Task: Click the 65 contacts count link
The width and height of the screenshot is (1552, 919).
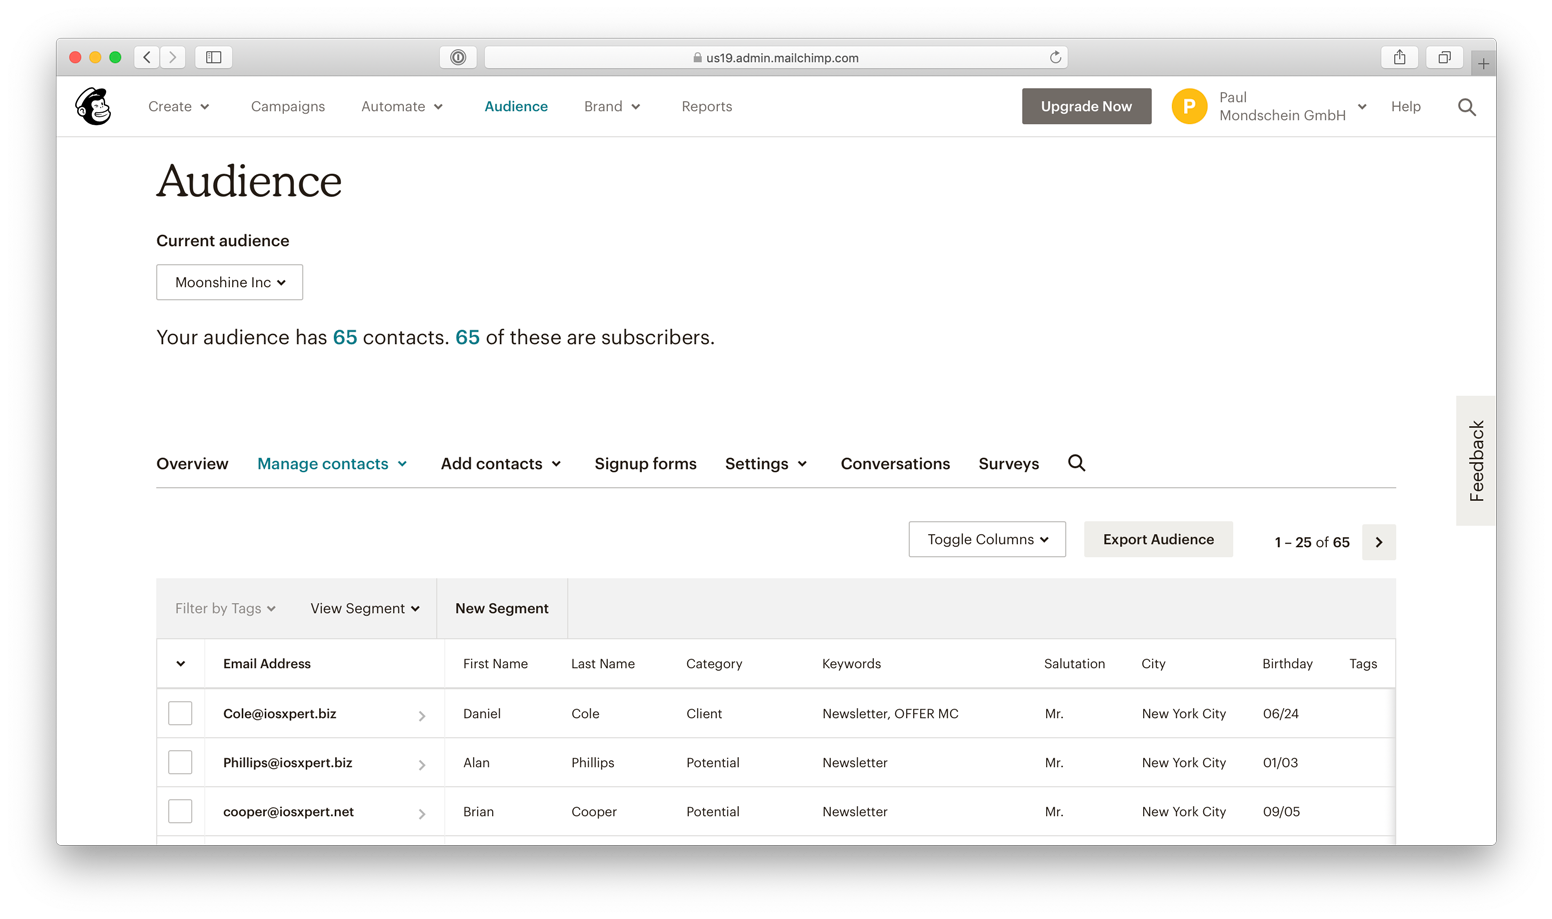Action: (345, 337)
